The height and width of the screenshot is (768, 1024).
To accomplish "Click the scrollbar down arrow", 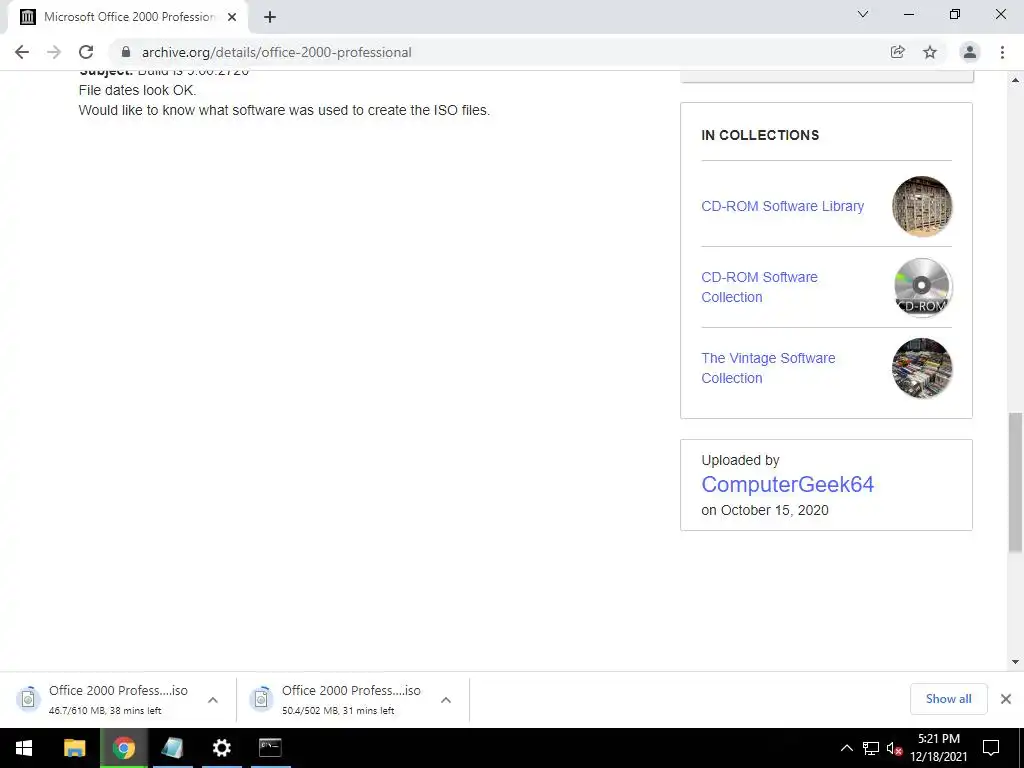I will pos(1016,662).
